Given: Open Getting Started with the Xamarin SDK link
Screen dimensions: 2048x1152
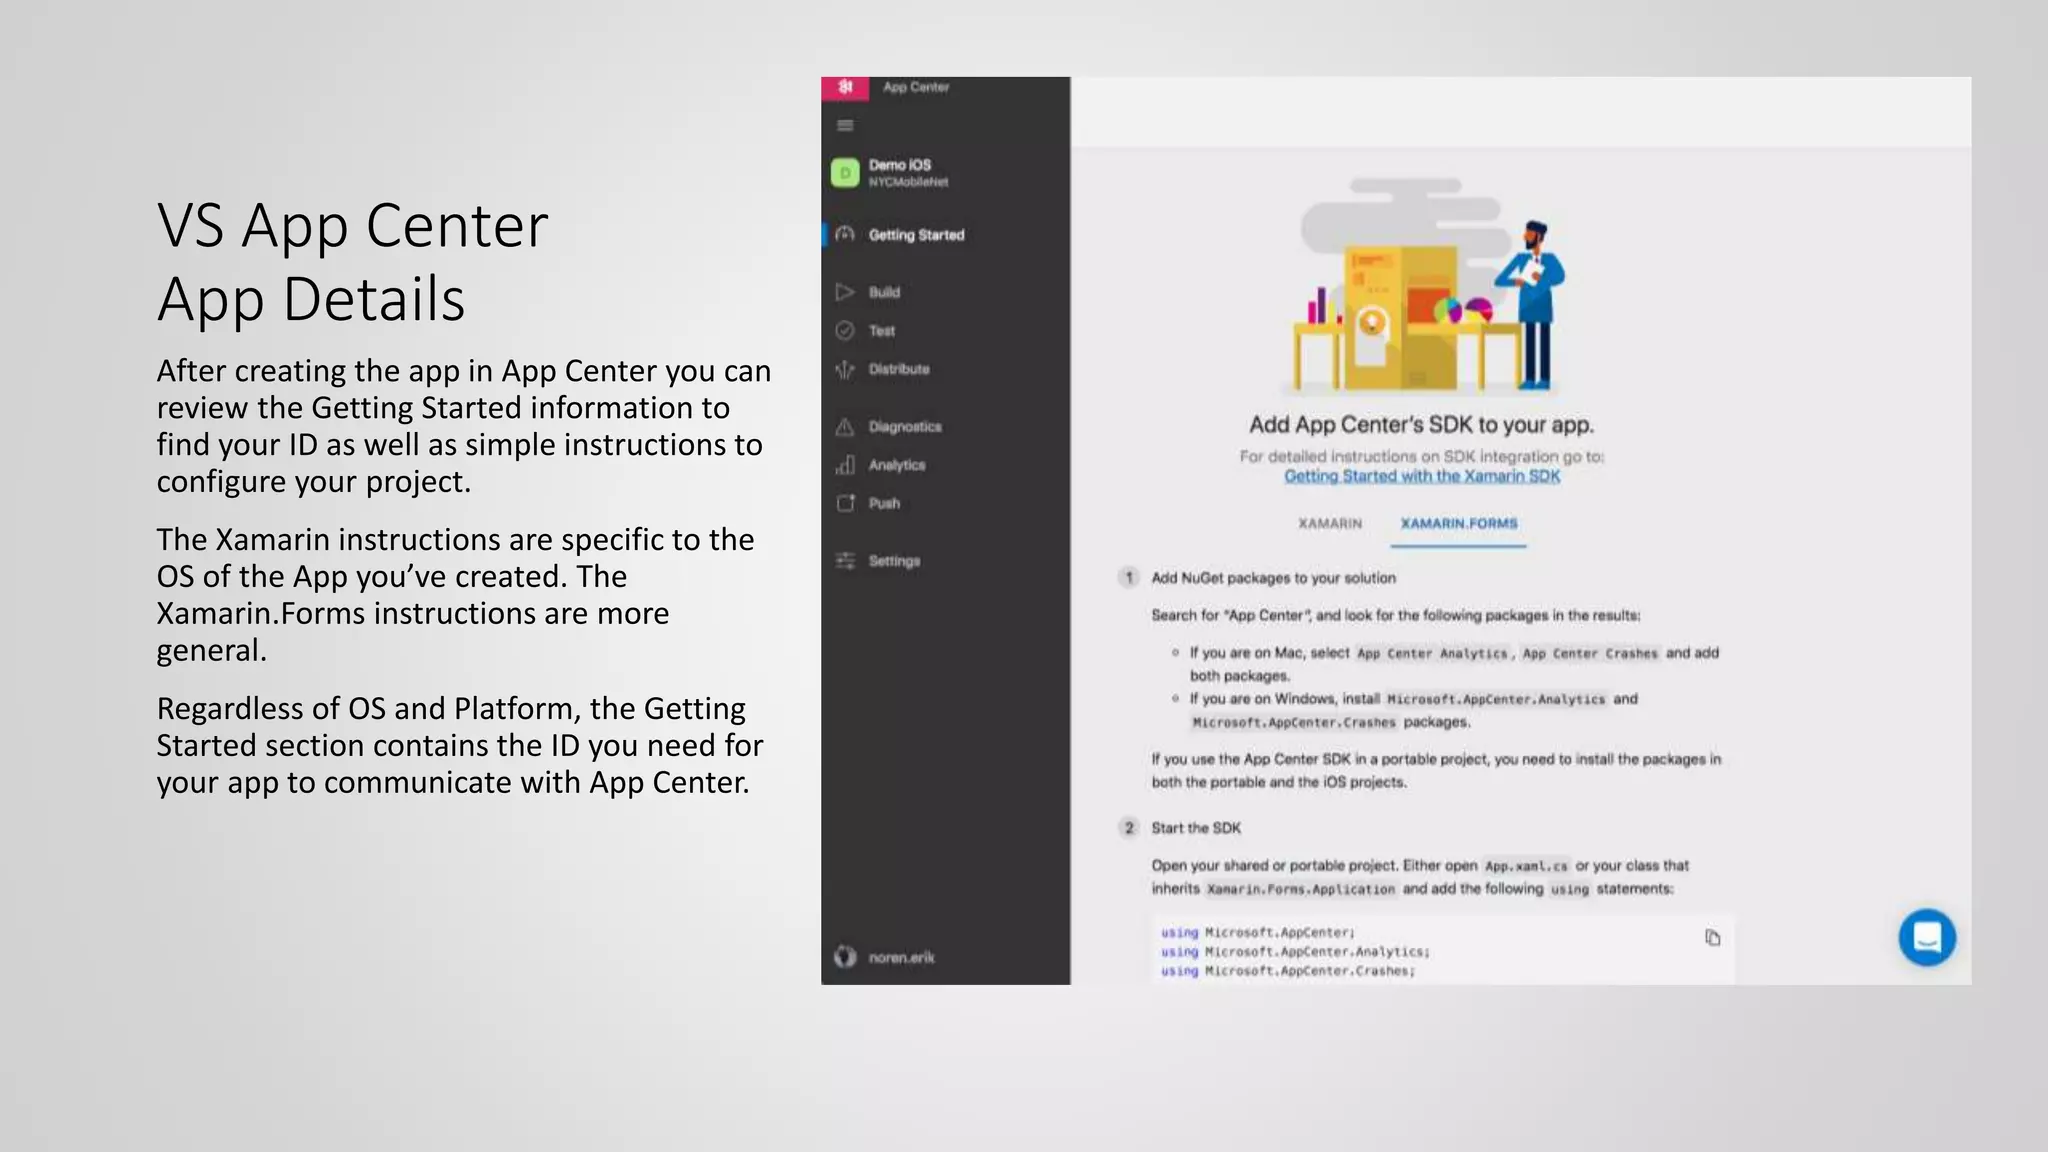Looking at the screenshot, I should point(1422,476).
